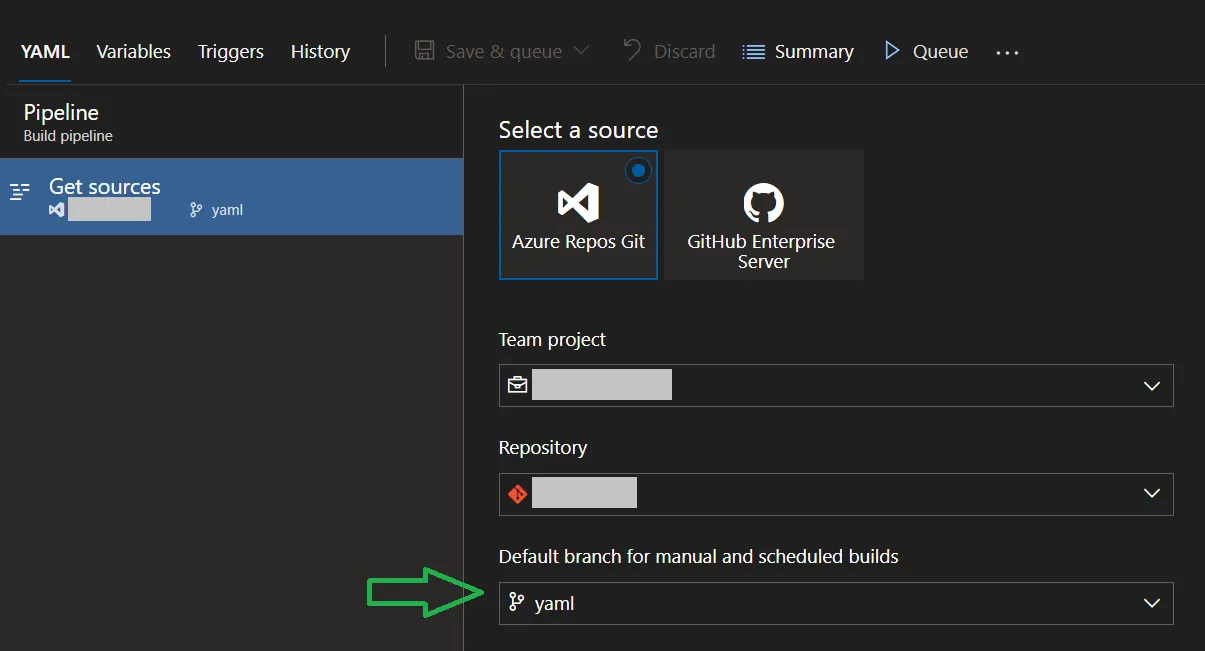Image resolution: width=1205 pixels, height=651 pixels.
Task: Click the GitHub octocat icon
Action: tap(764, 203)
